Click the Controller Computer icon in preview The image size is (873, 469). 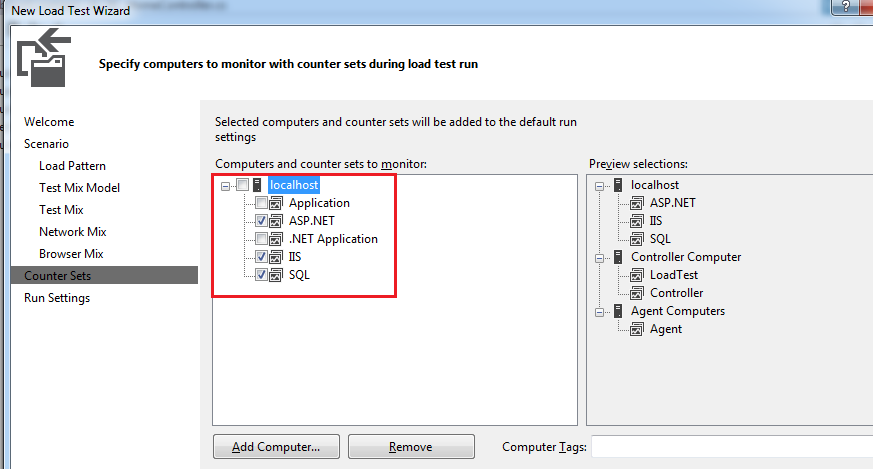coord(618,257)
